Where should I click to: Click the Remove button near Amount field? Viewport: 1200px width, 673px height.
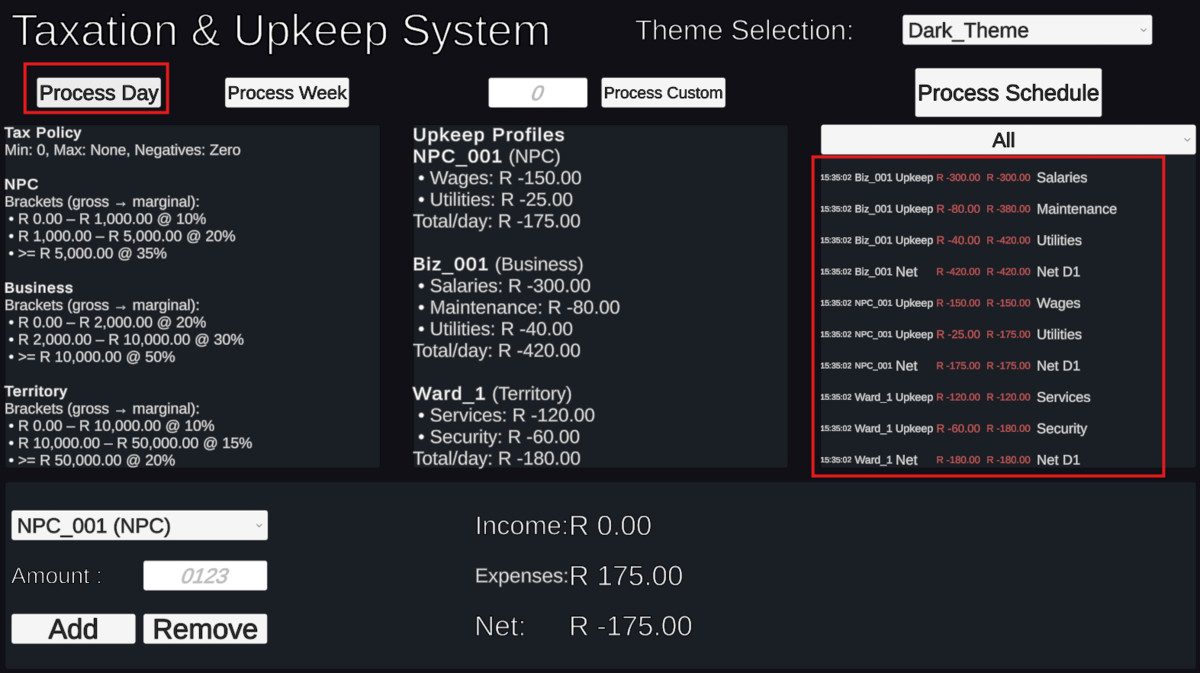[x=204, y=628]
